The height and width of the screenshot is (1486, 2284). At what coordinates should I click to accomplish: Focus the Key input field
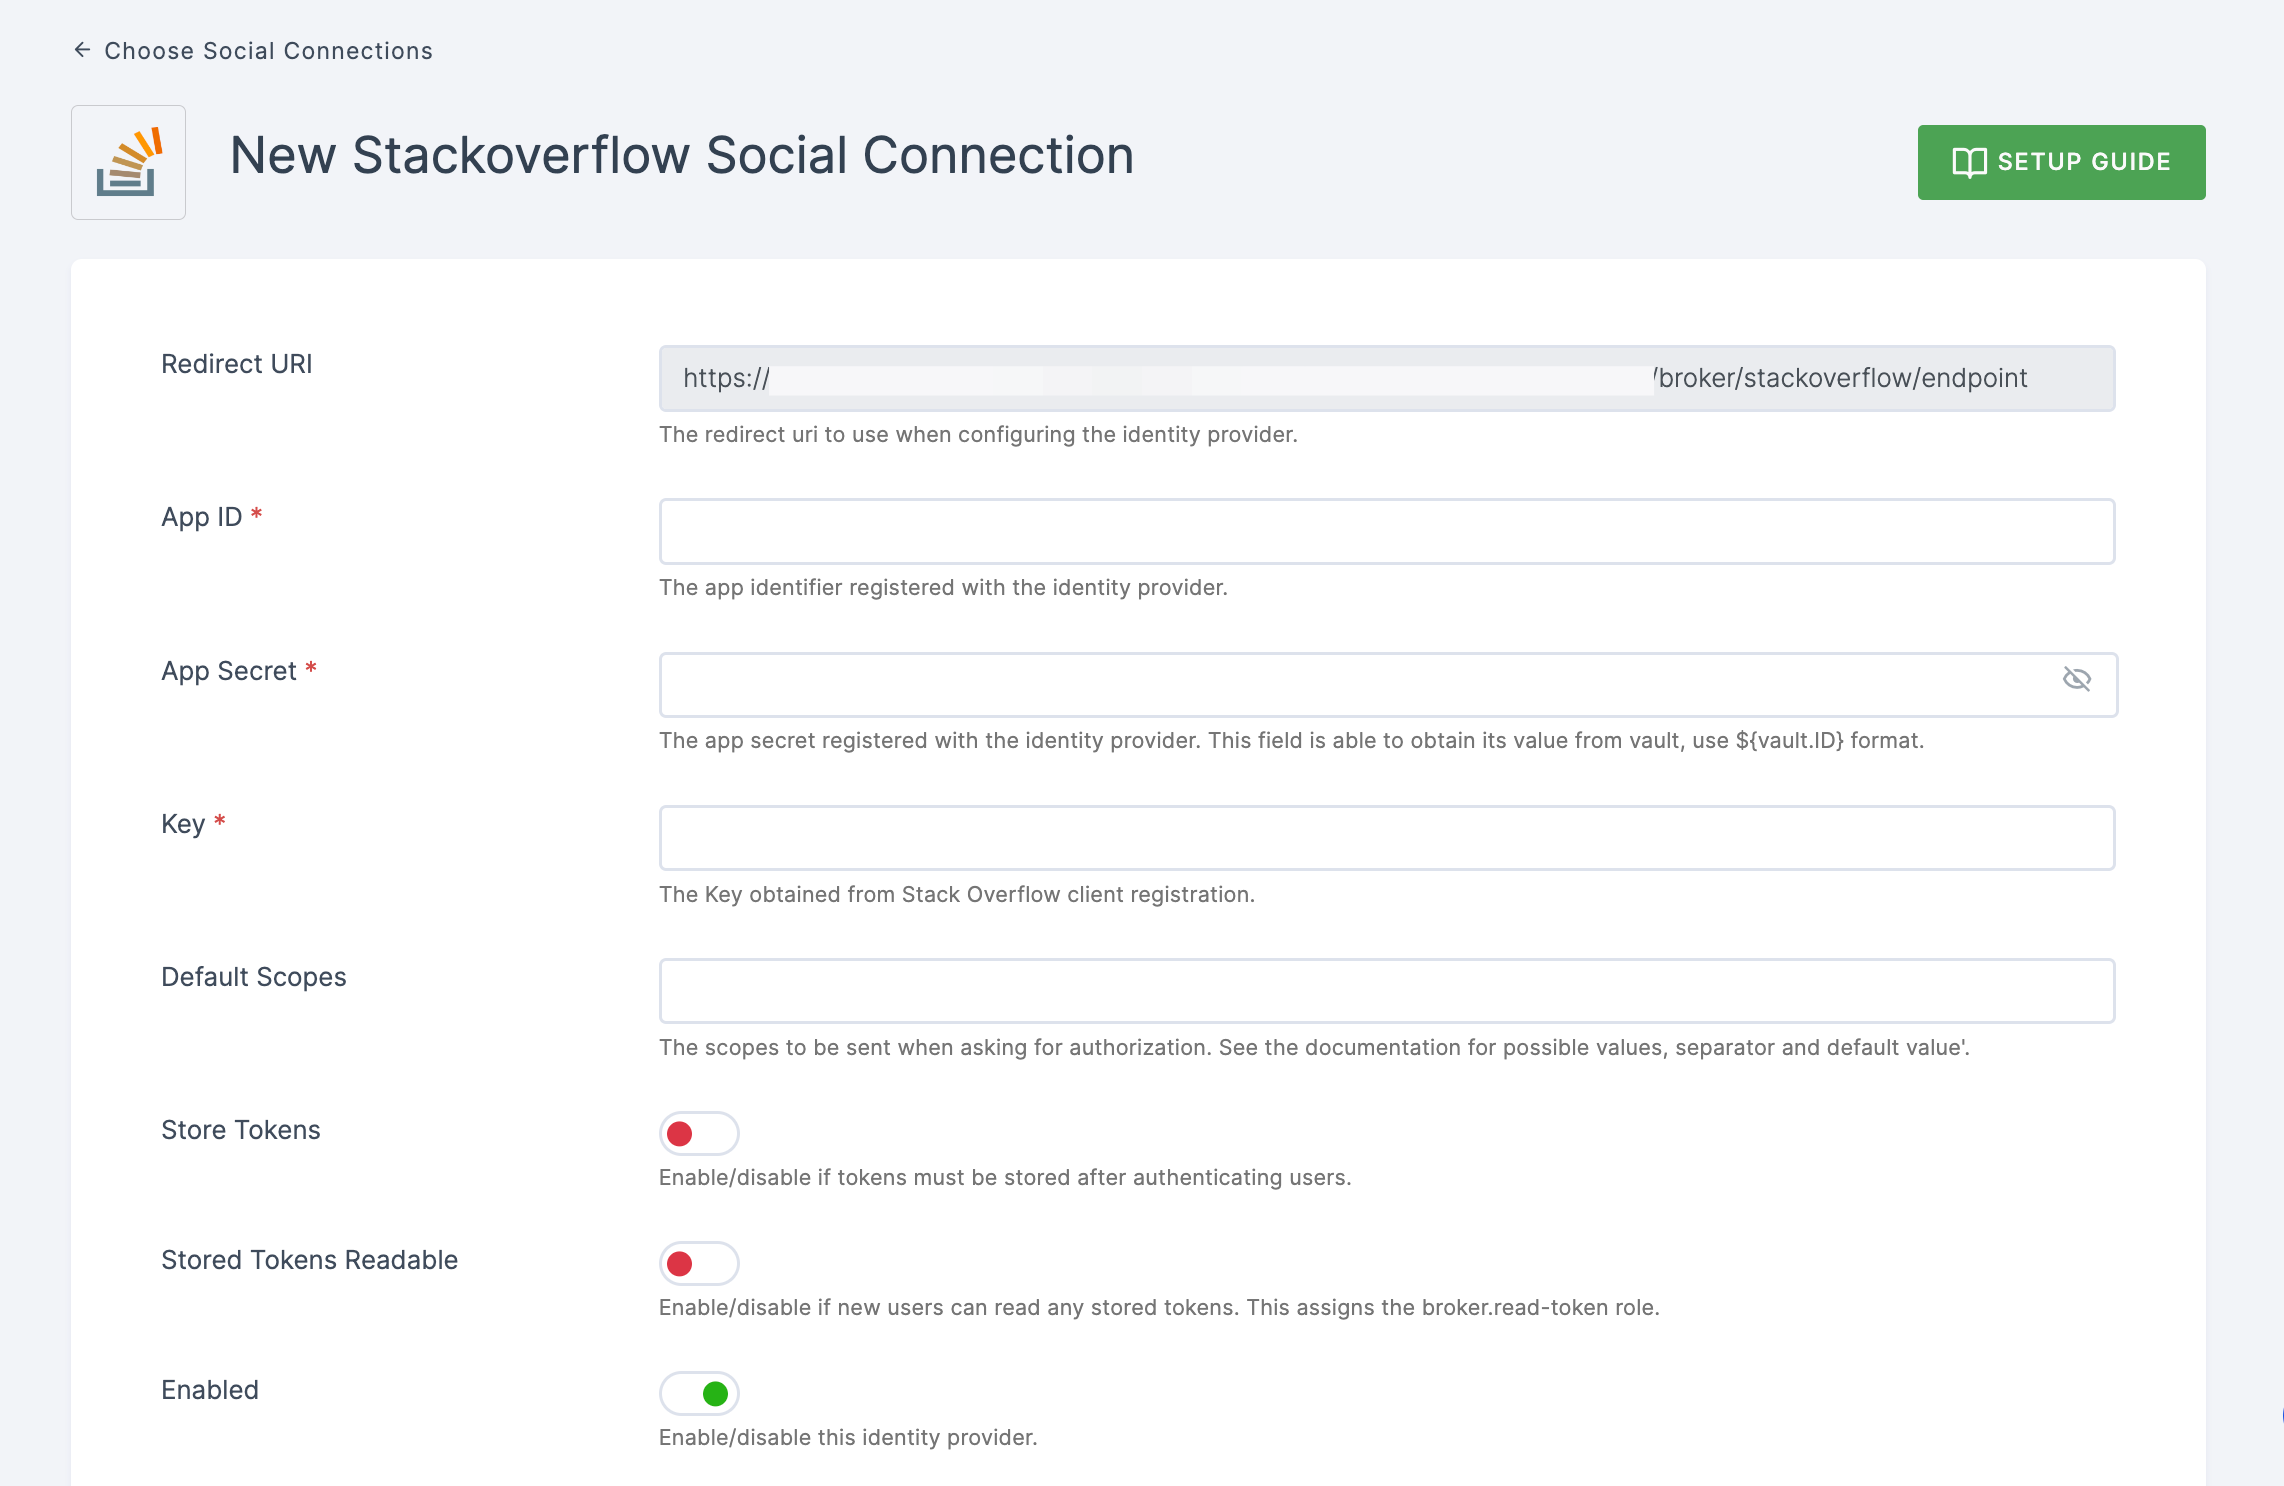[1387, 838]
